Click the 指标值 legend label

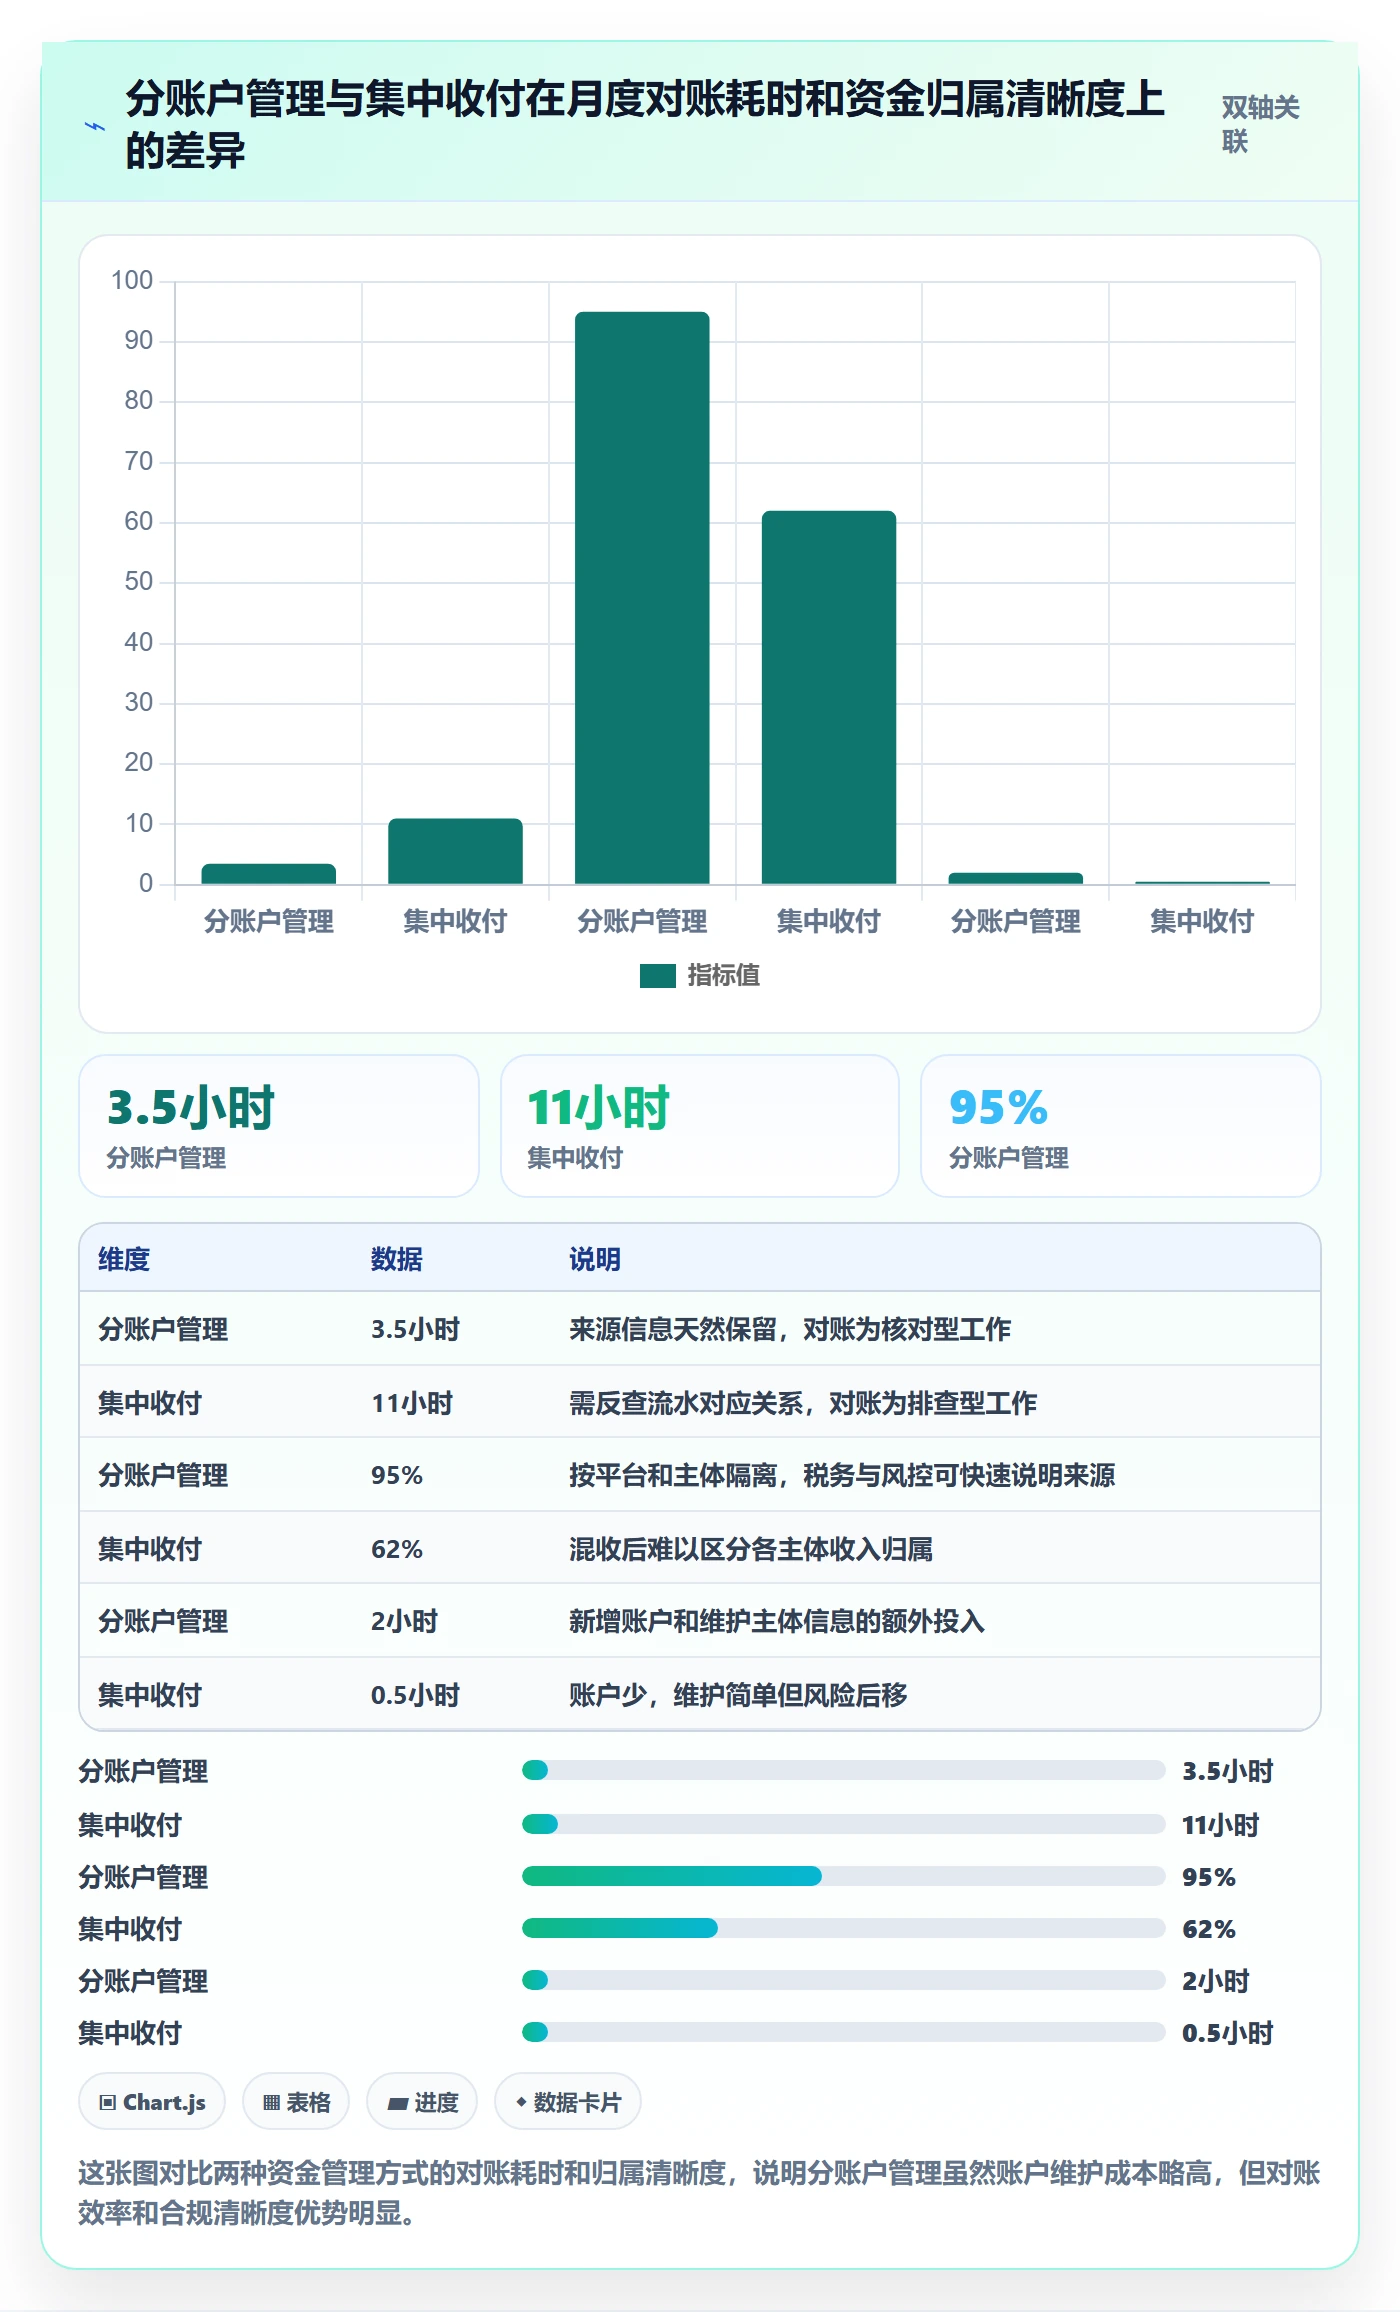pos(723,976)
